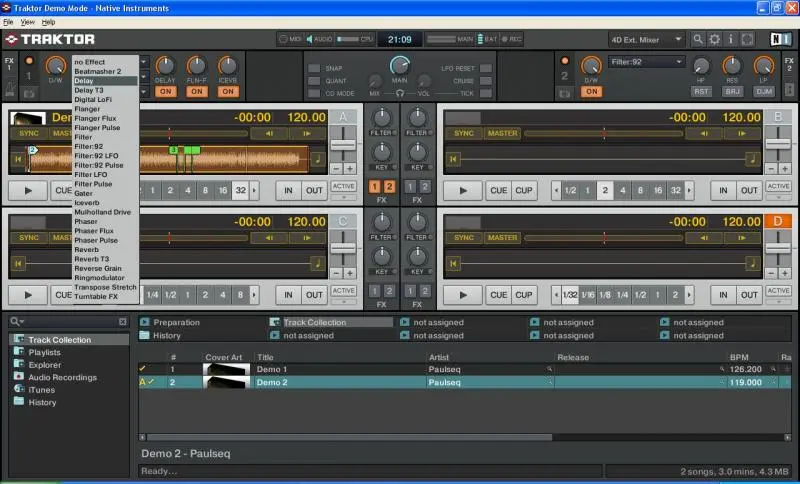Click the skip-to-start icon in Deck D
The height and width of the screenshot is (484, 800).
tap(454, 263)
